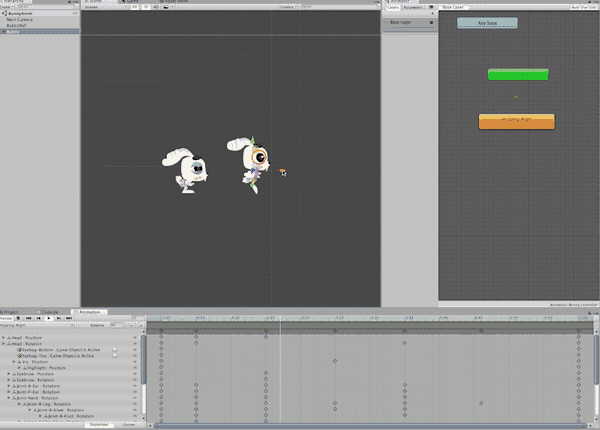
Task: Expand the Eyebrow : Position property
Action: [9, 374]
